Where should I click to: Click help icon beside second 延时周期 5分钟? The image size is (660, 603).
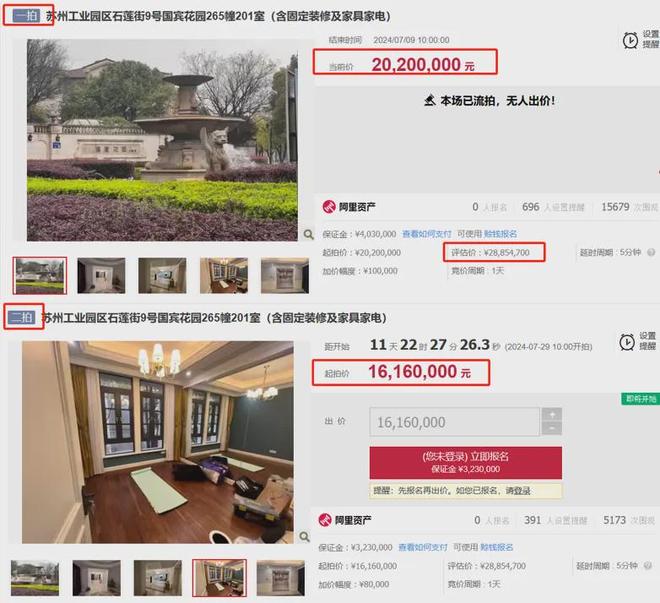[648, 566]
